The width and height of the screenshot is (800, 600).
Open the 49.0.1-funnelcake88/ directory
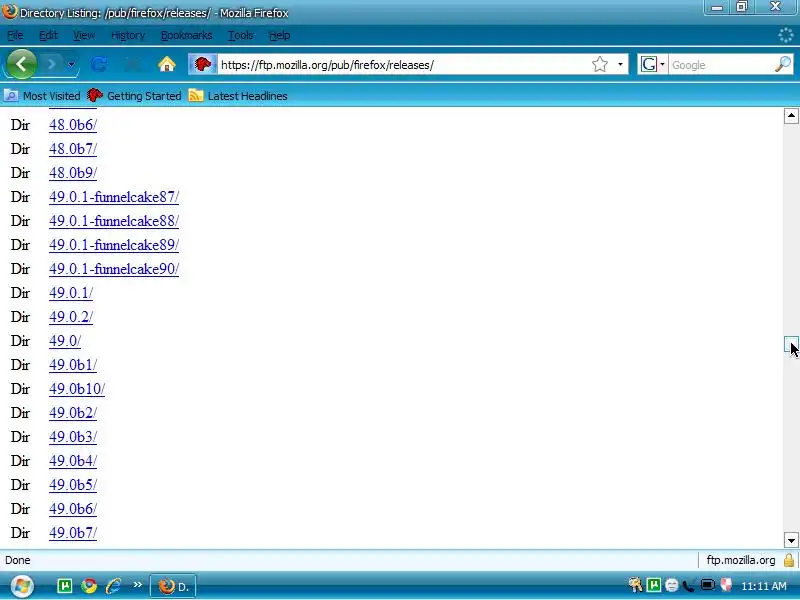(x=114, y=221)
